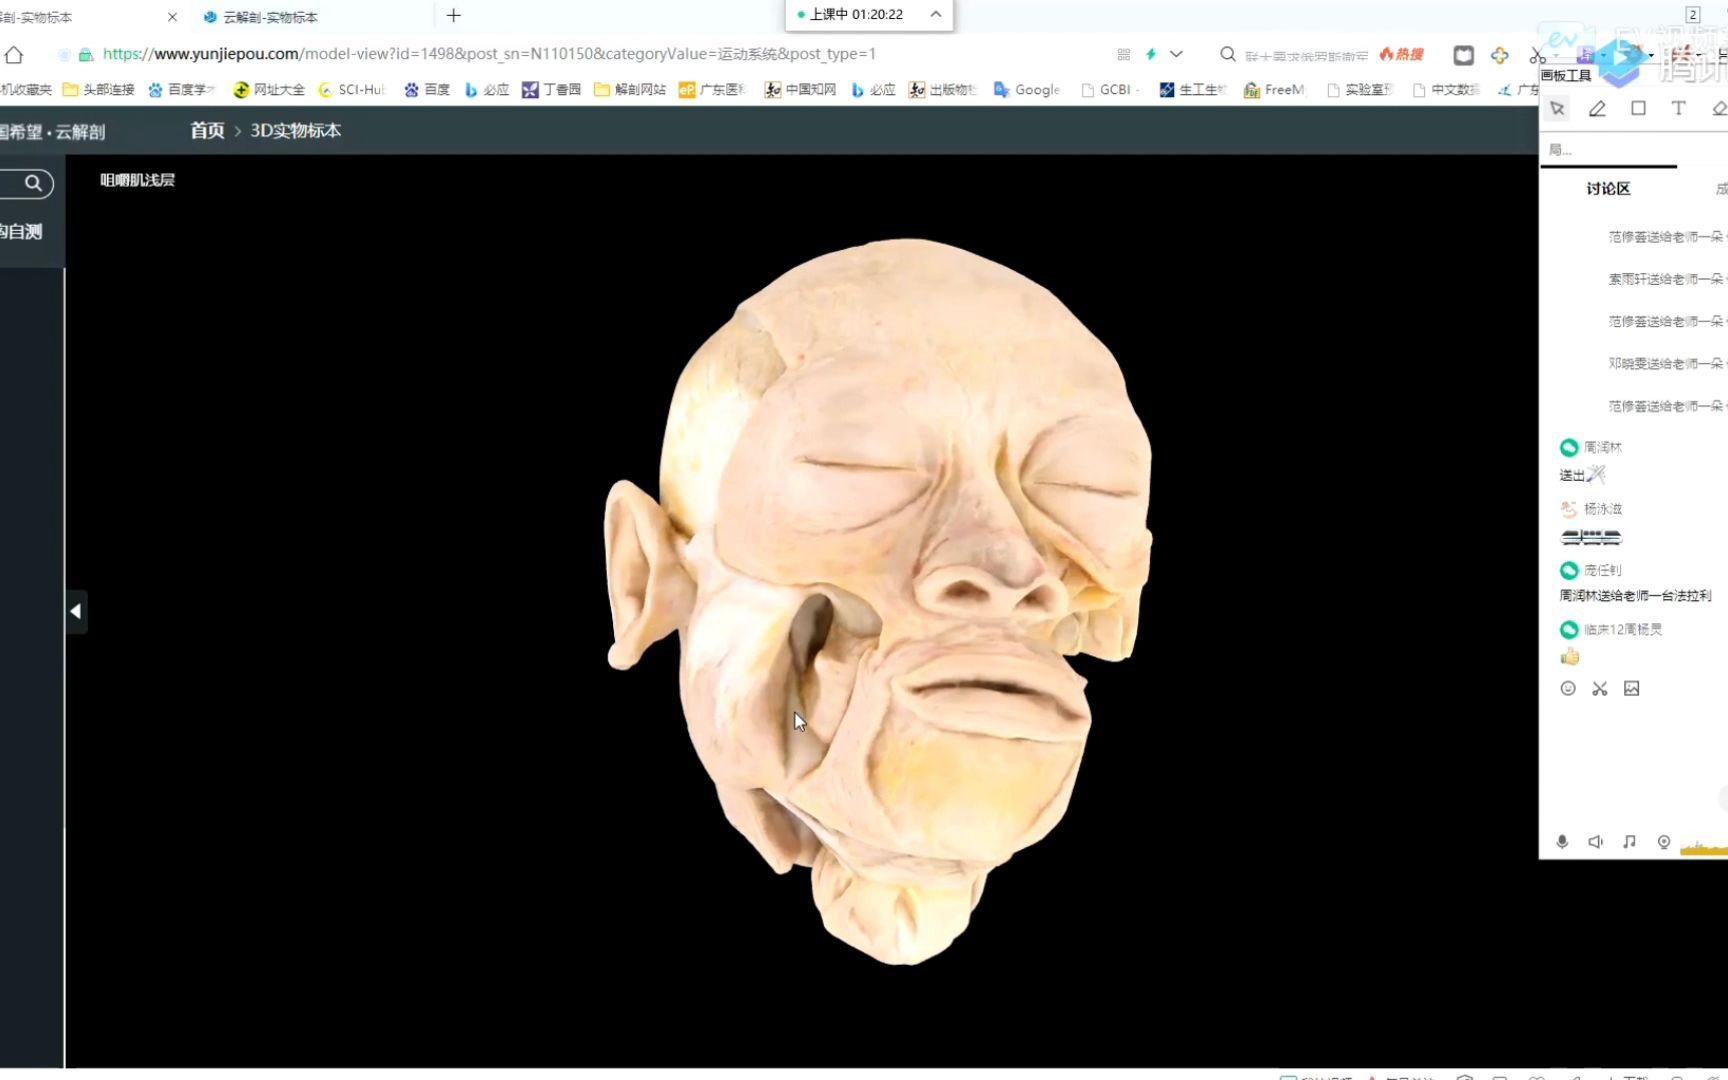Viewport: 1728px width, 1080px height.
Task: Switch to the 讨论区 discussion tab
Action: (x=1608, y=188)
